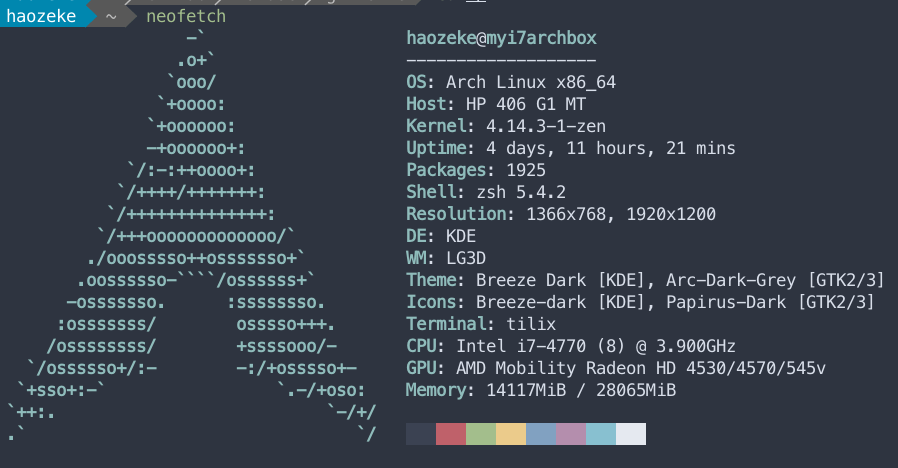Click the CPU: Intel i7-4770 line
The image size is (898, 468).
point(570,345)
